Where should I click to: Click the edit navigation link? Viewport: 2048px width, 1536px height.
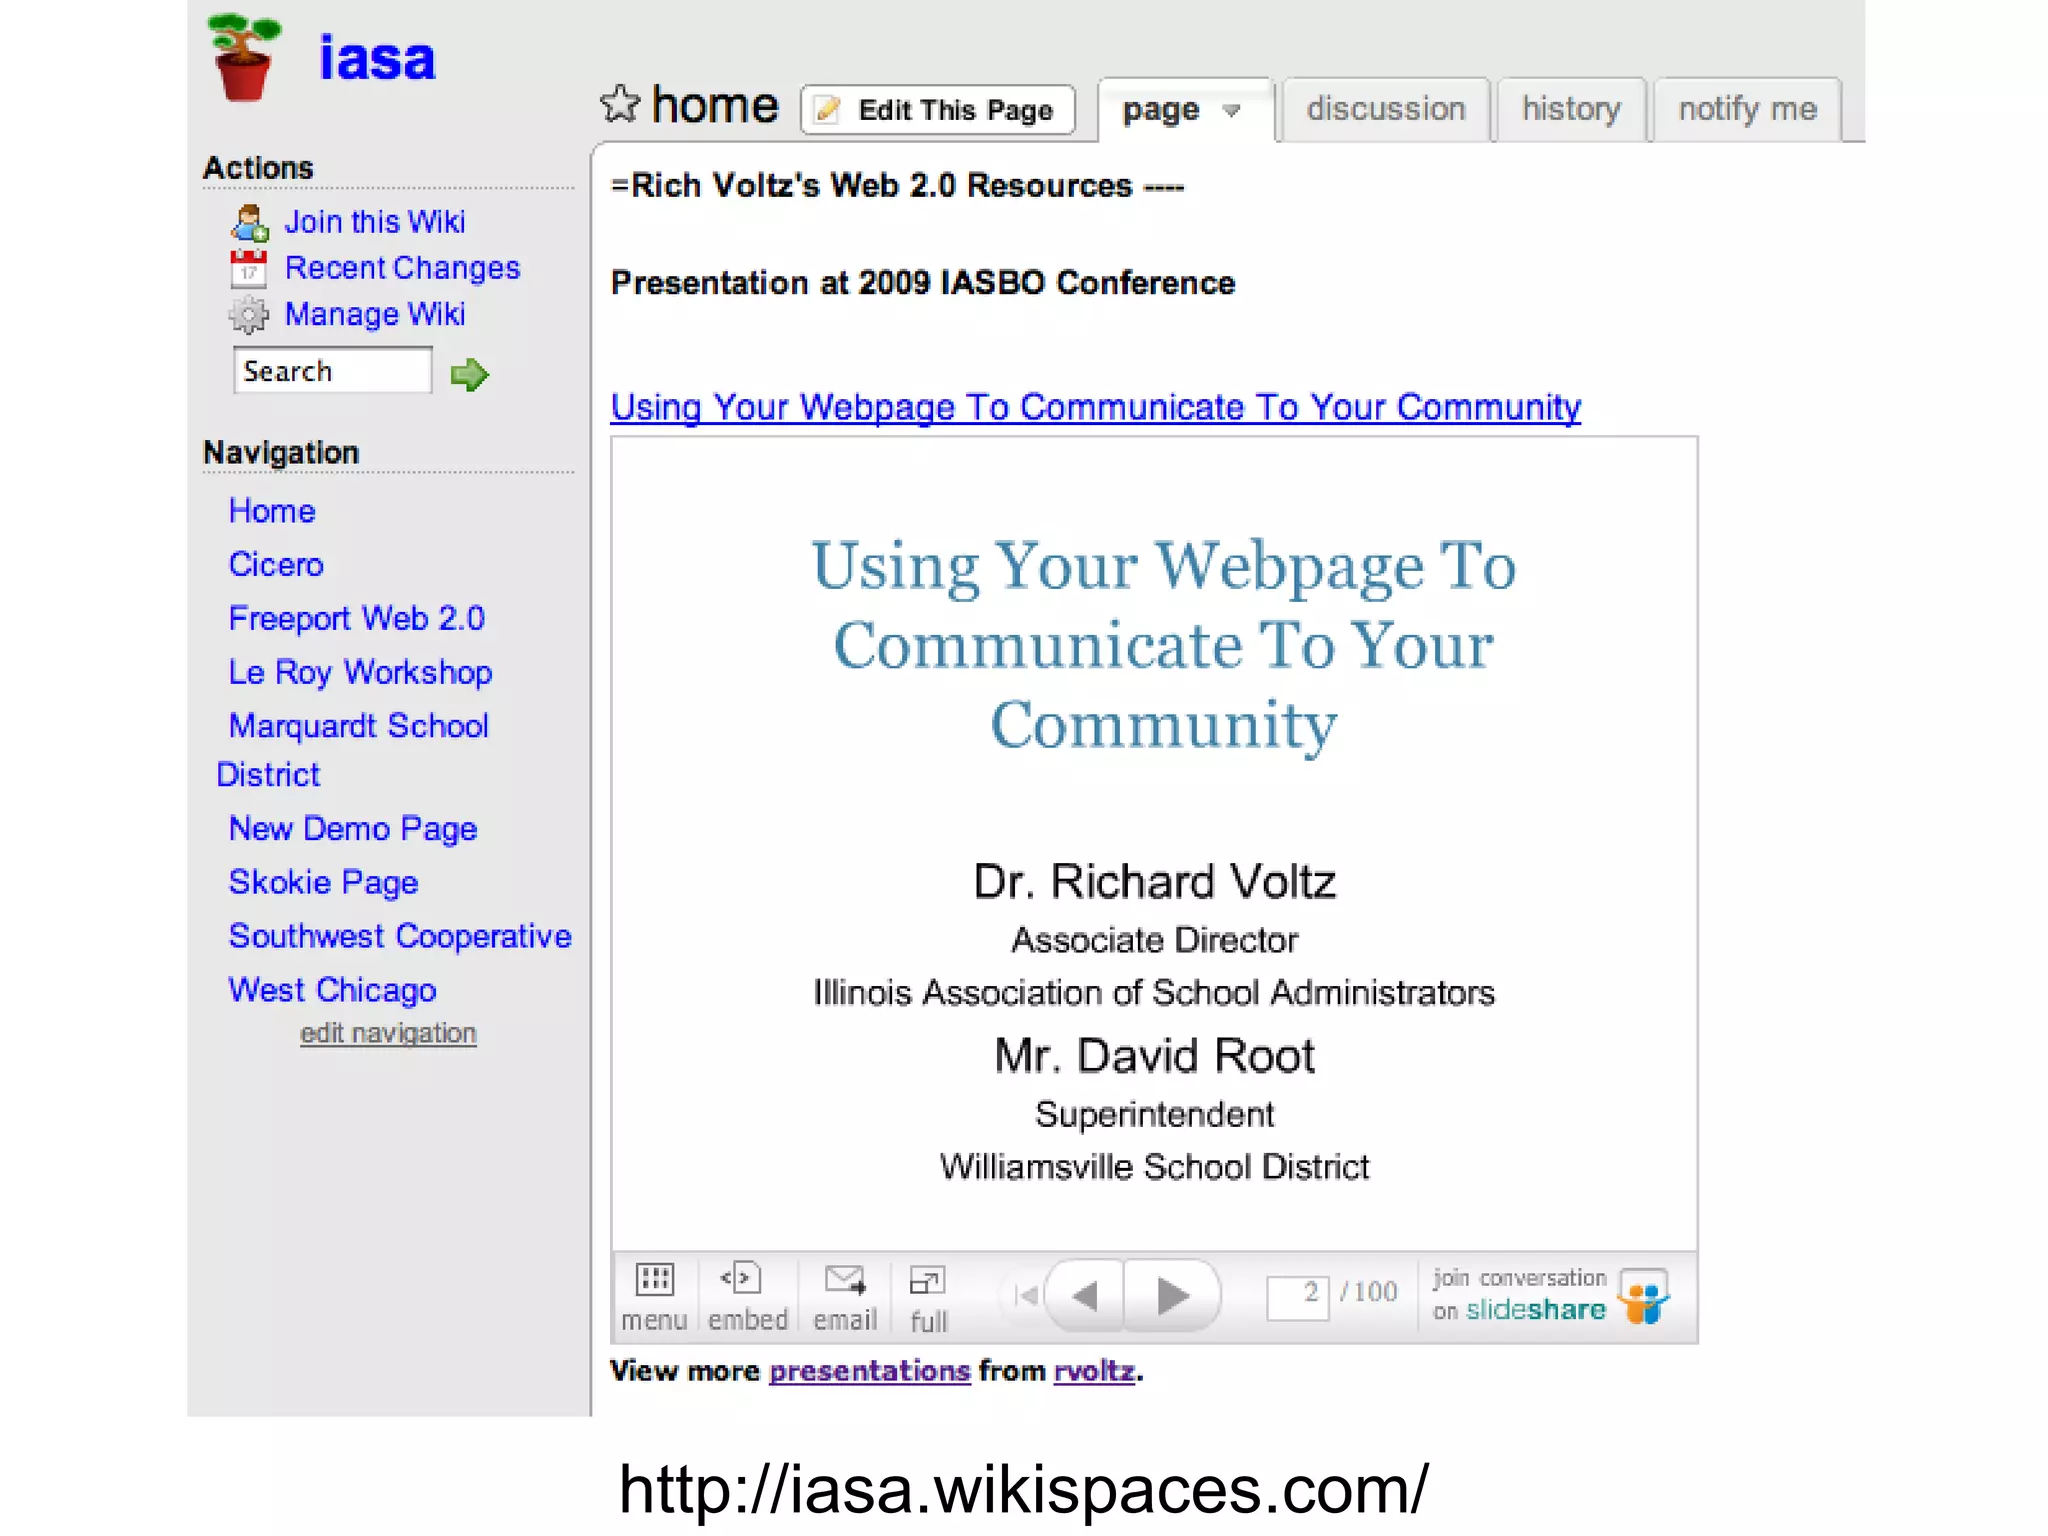point(388,1033)
